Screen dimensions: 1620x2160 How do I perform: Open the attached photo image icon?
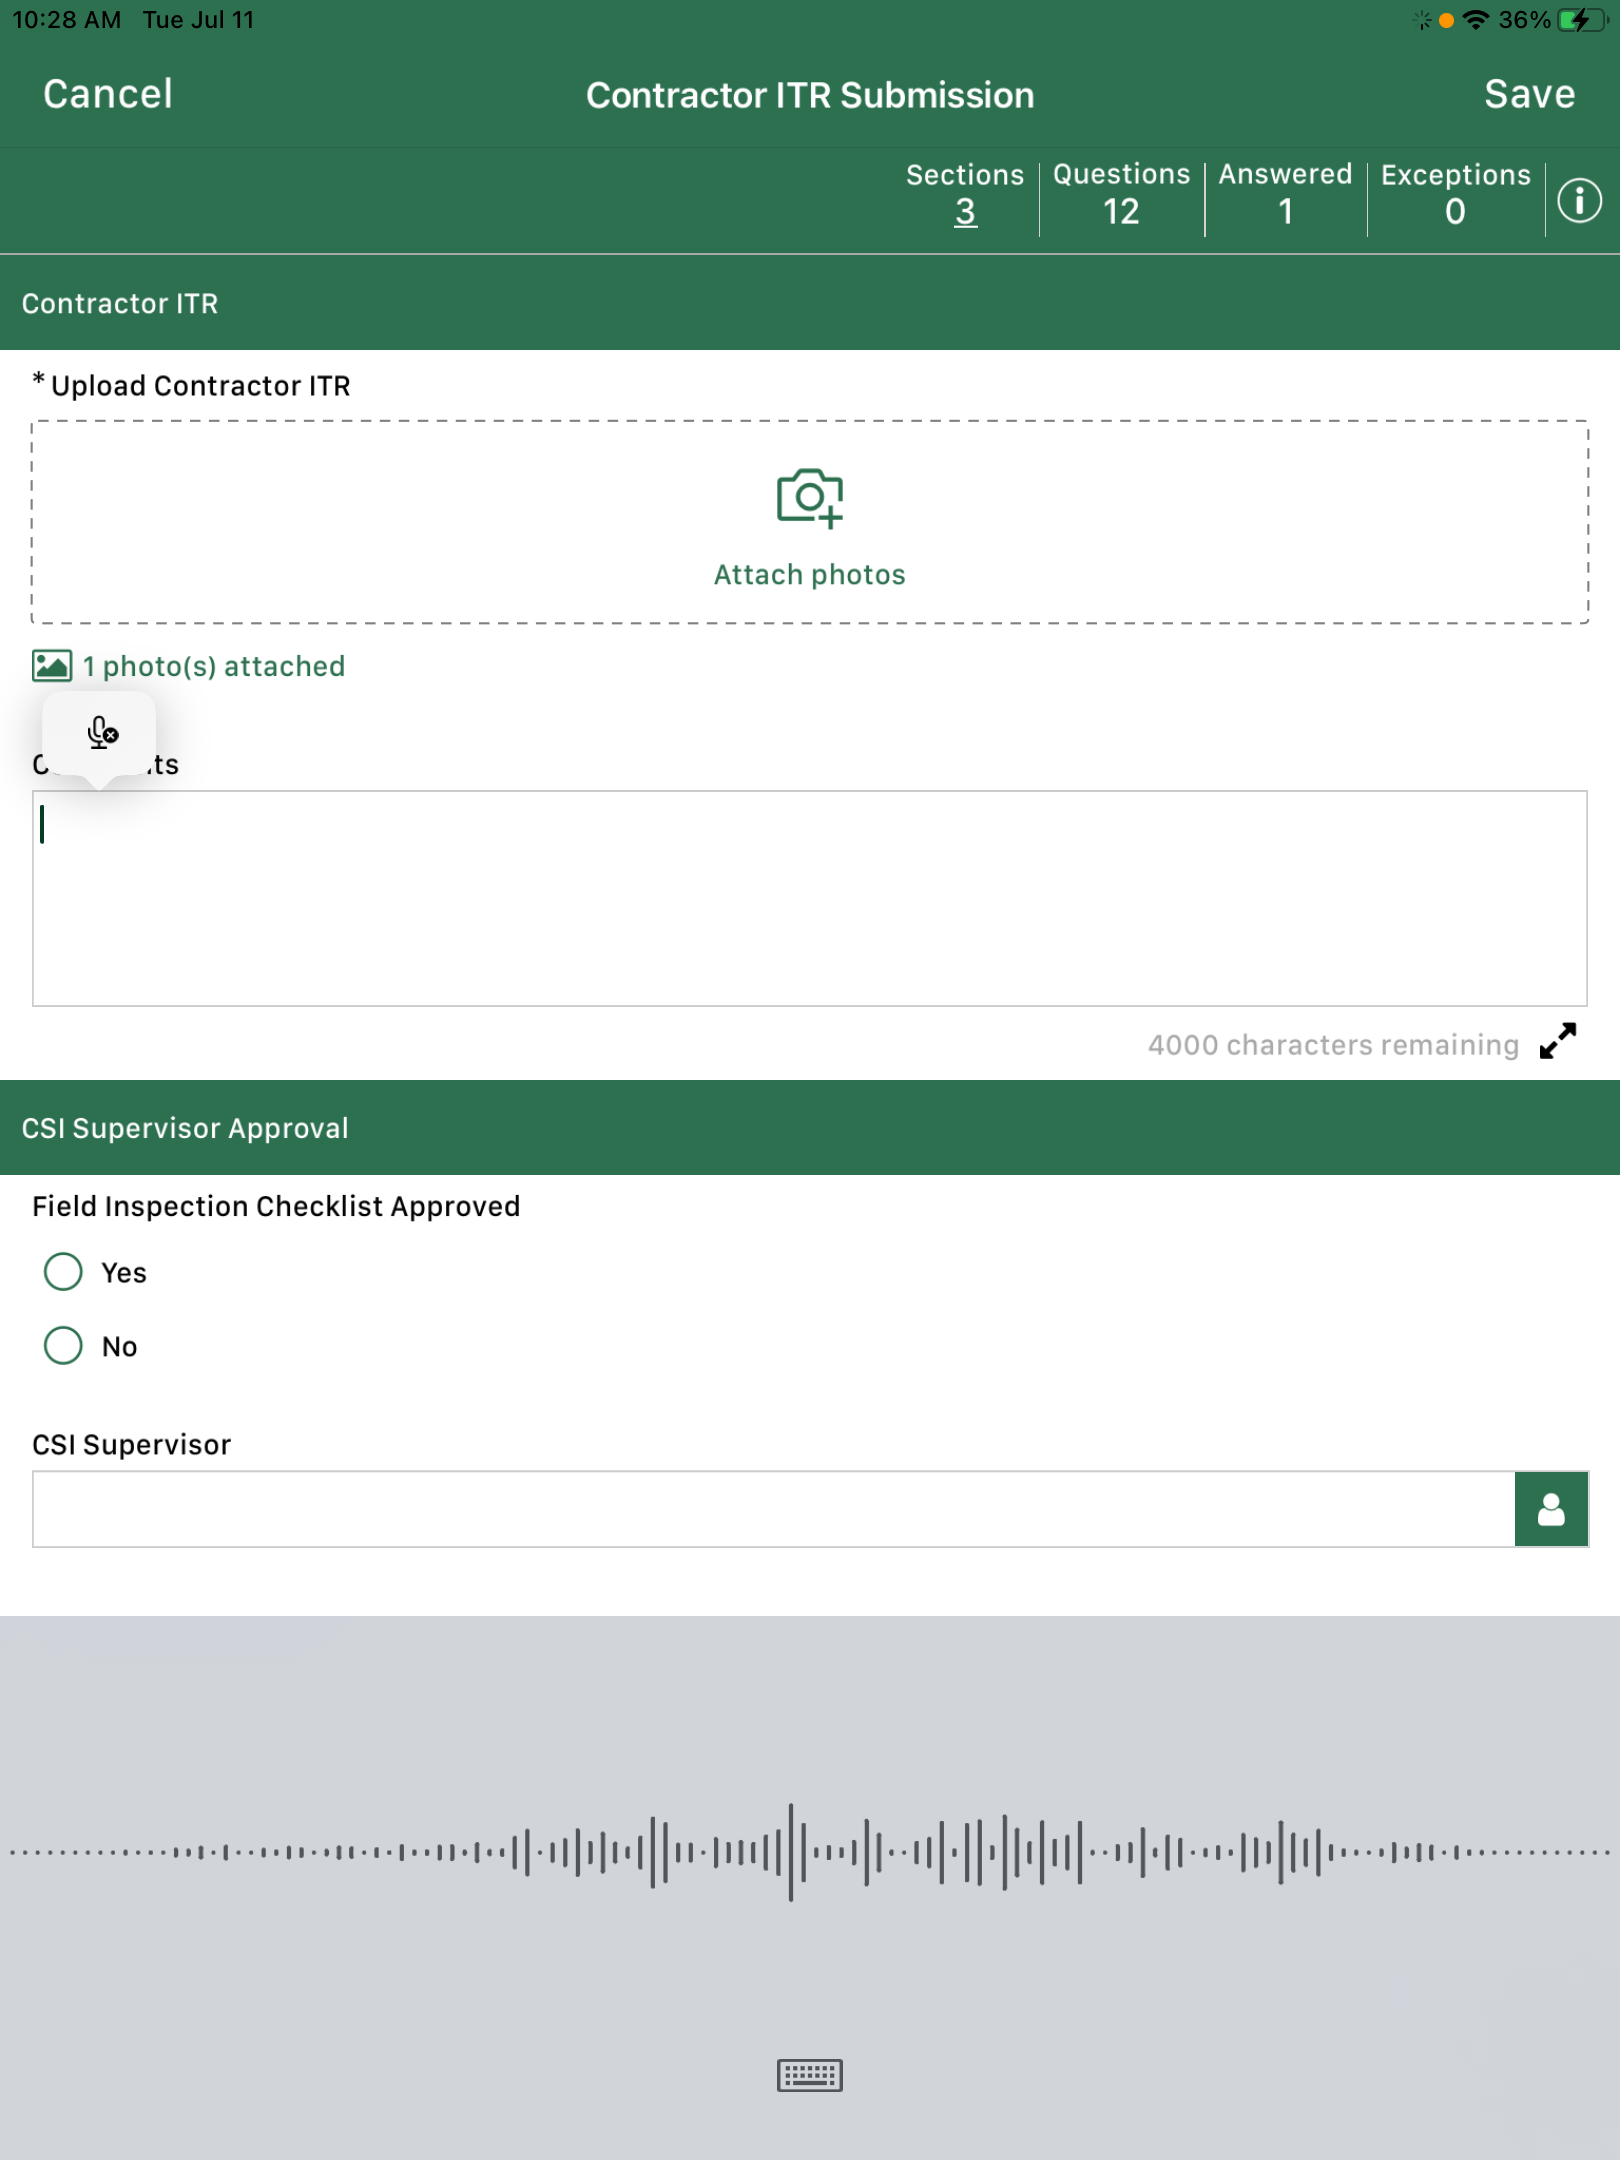tap(52, 666)
